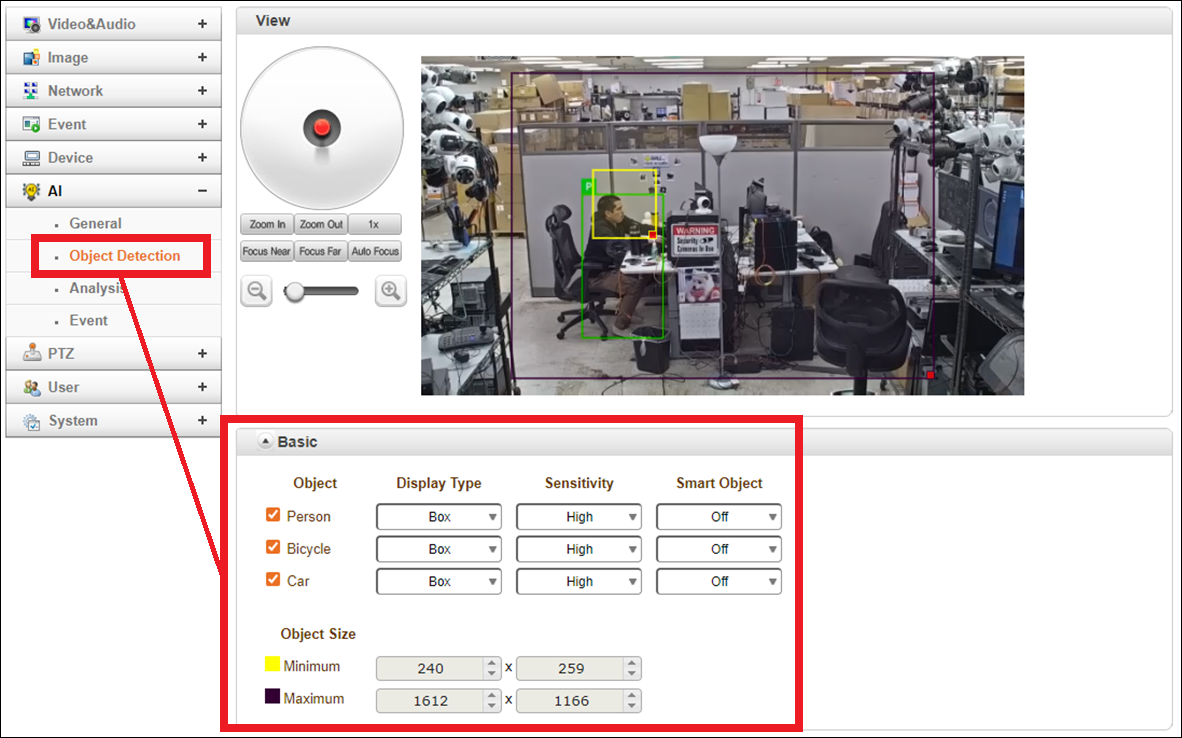Click red handle of yellow minimum box

coord(653,235)
